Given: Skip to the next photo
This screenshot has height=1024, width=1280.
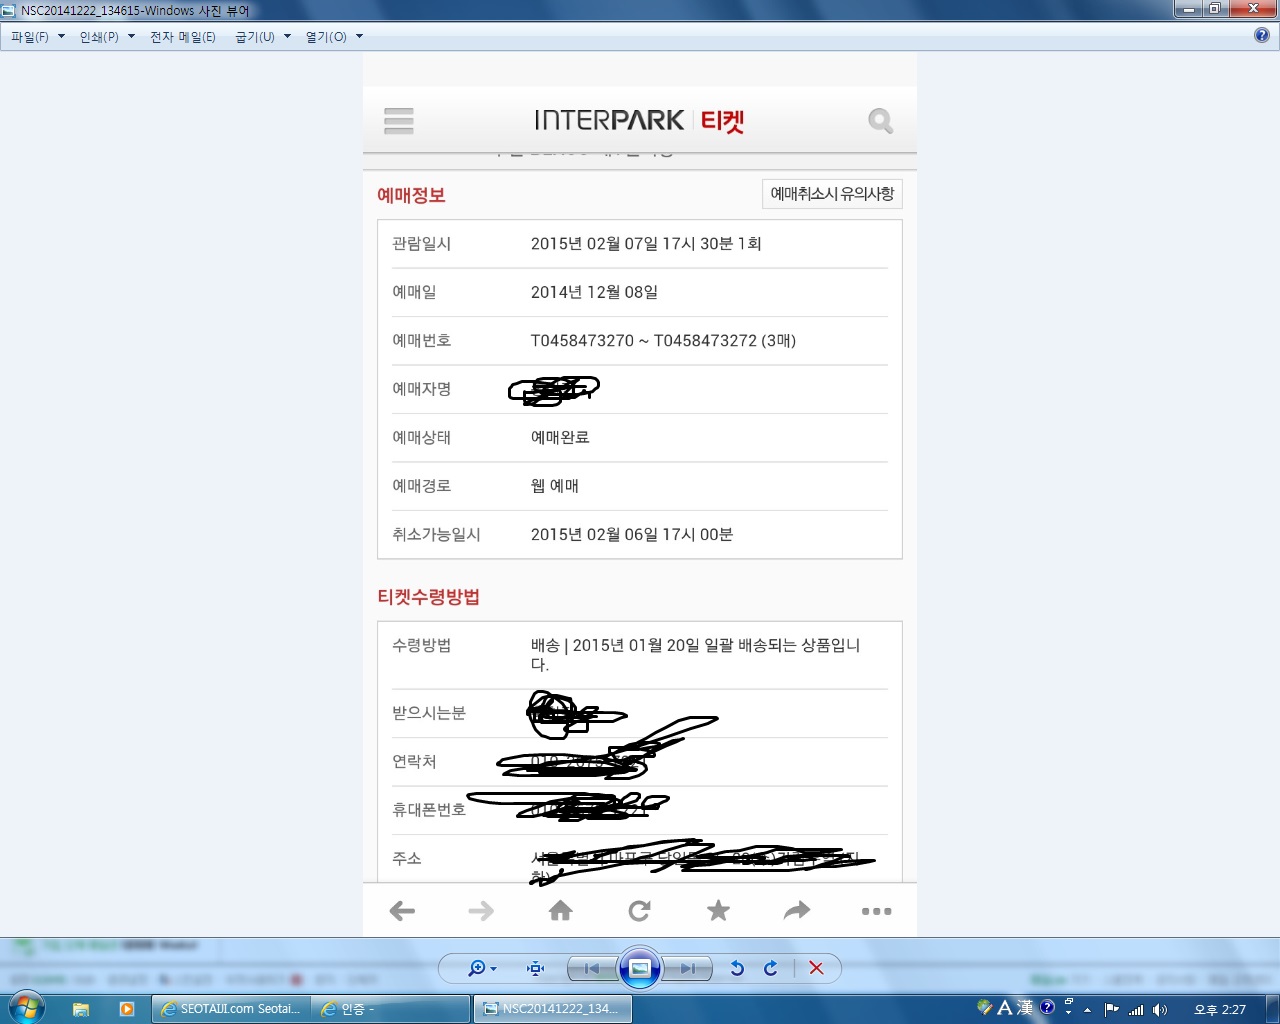Looking at the screenshot, I should tap(688, 968).
